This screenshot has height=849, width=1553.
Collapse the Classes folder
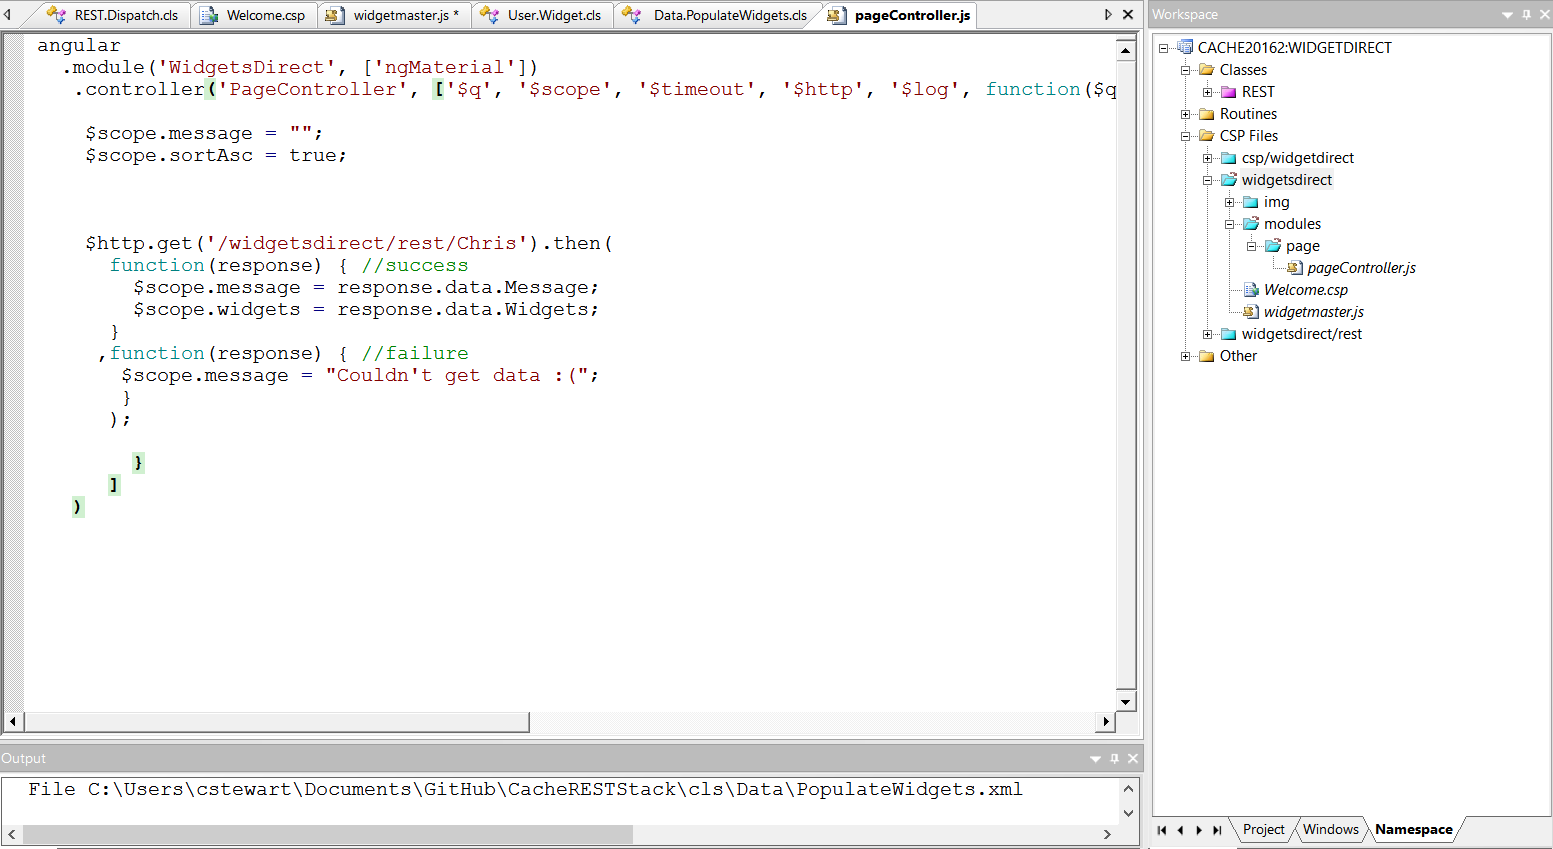point(1185,70)
